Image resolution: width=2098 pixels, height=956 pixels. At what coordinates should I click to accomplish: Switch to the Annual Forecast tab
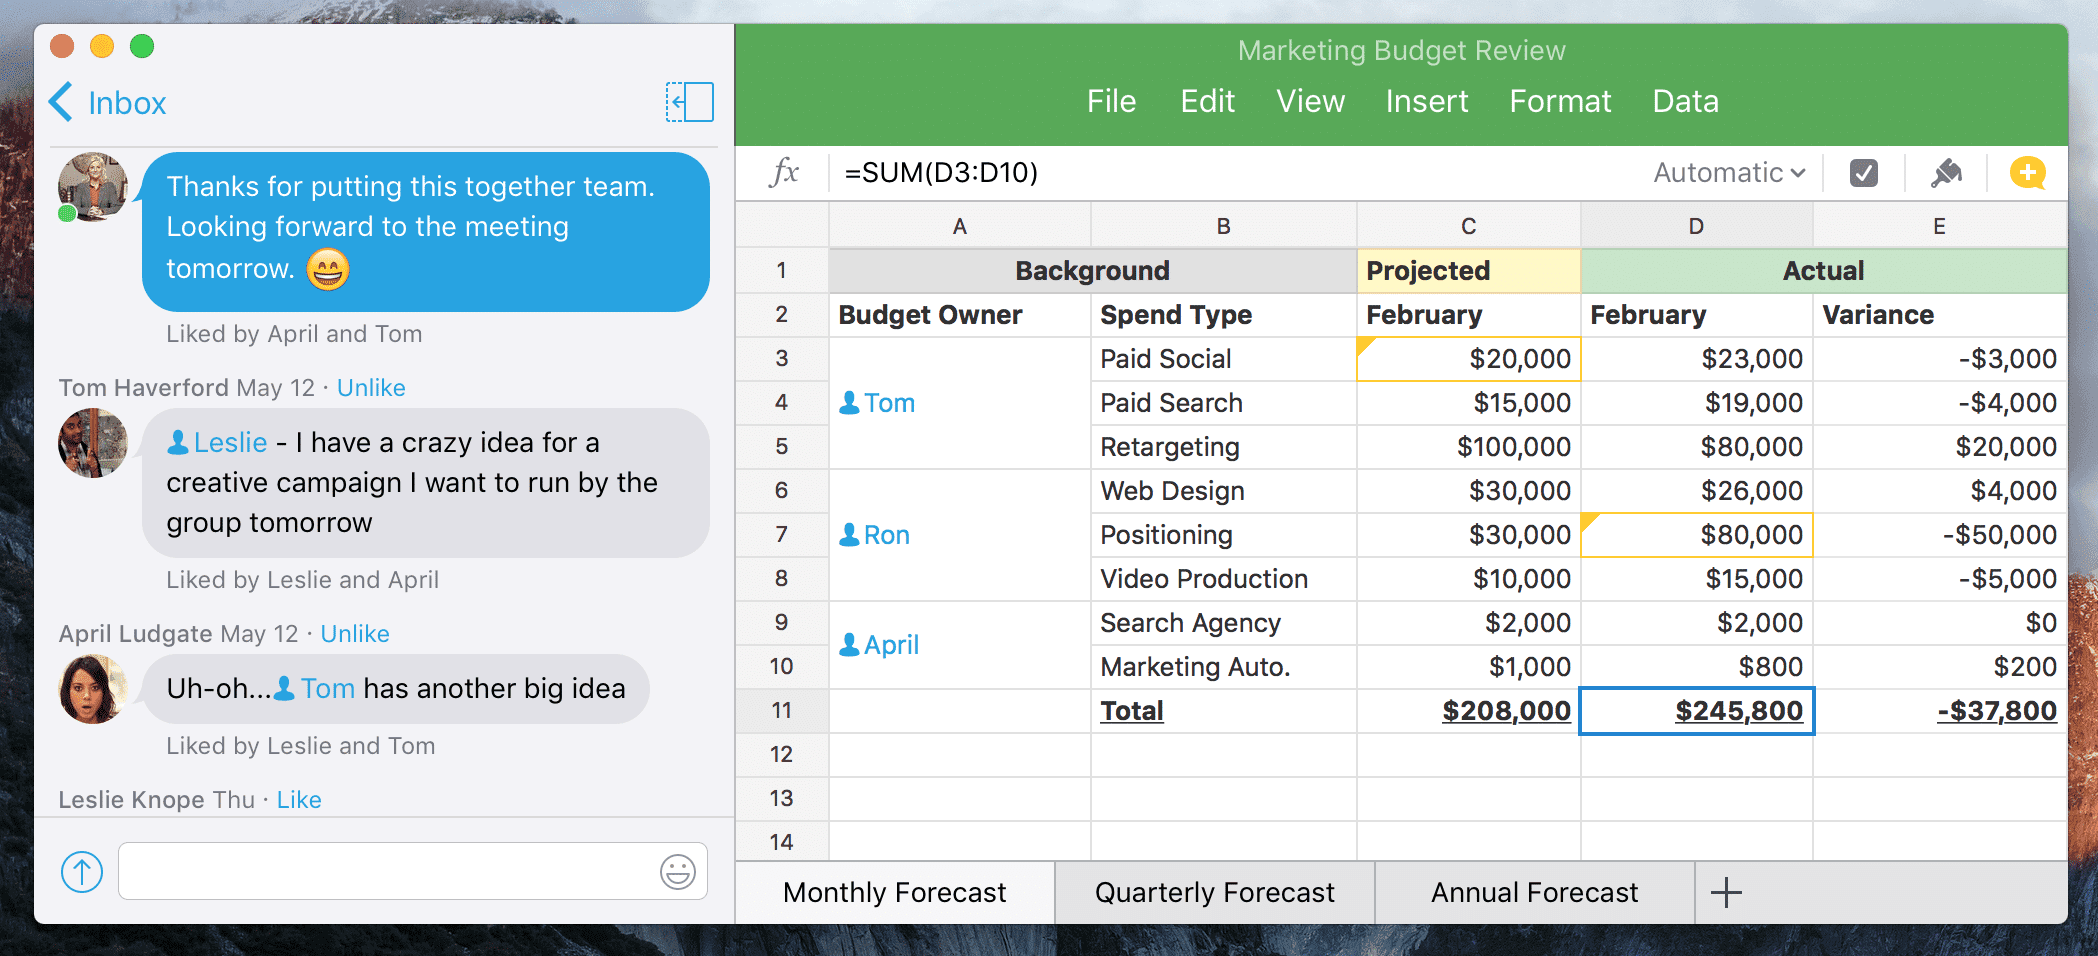[x=1532, y=892]
